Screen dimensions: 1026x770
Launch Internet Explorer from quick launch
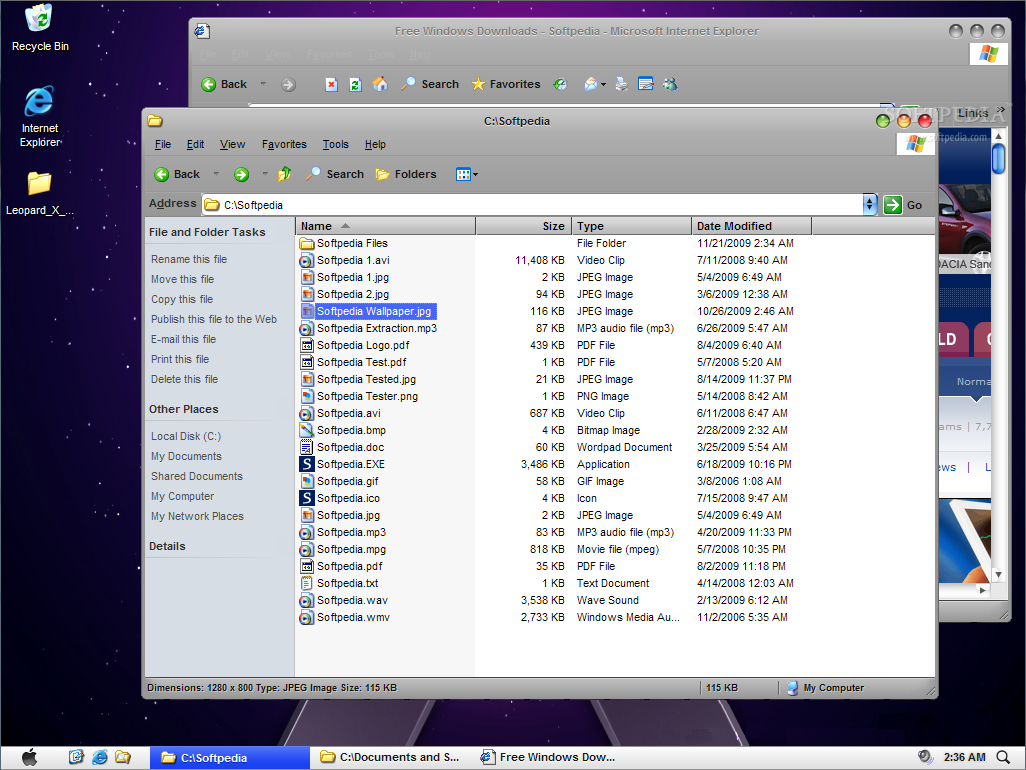pyautogui.click(x=99, y=757)
